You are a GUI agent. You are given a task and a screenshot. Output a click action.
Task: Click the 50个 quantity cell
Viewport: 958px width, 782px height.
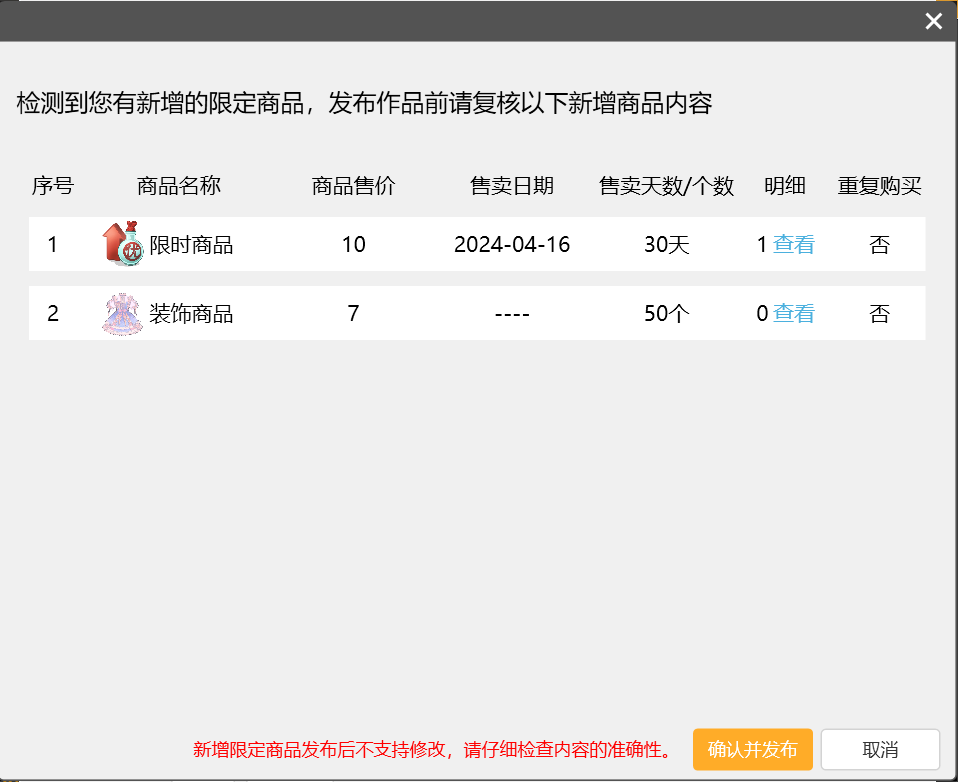pyautogui.click(x=666, y=314)
